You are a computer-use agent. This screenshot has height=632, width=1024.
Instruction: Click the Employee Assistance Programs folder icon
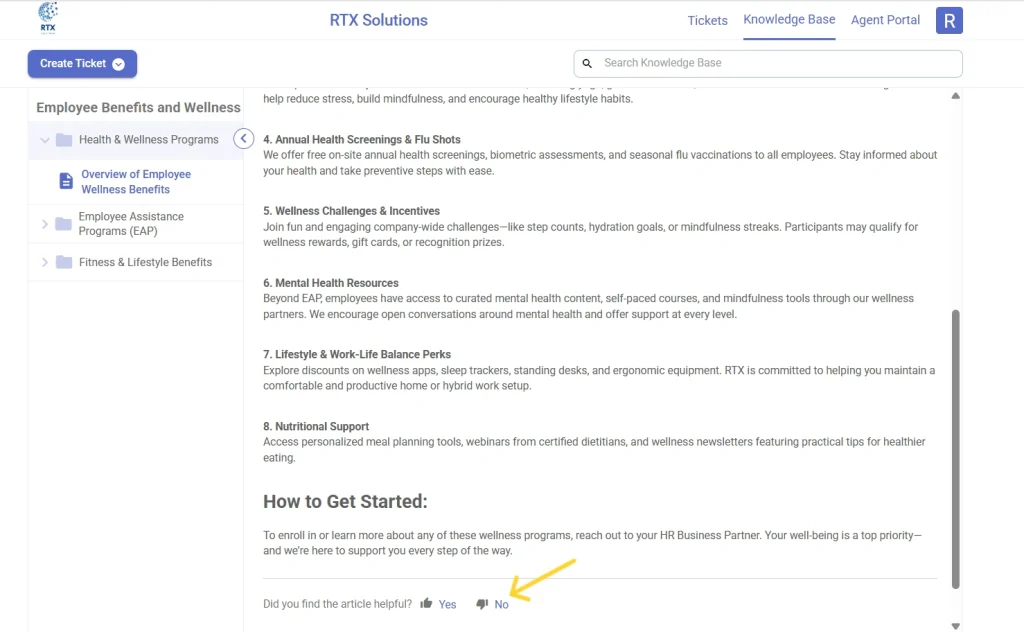click(x=63, y=224)
